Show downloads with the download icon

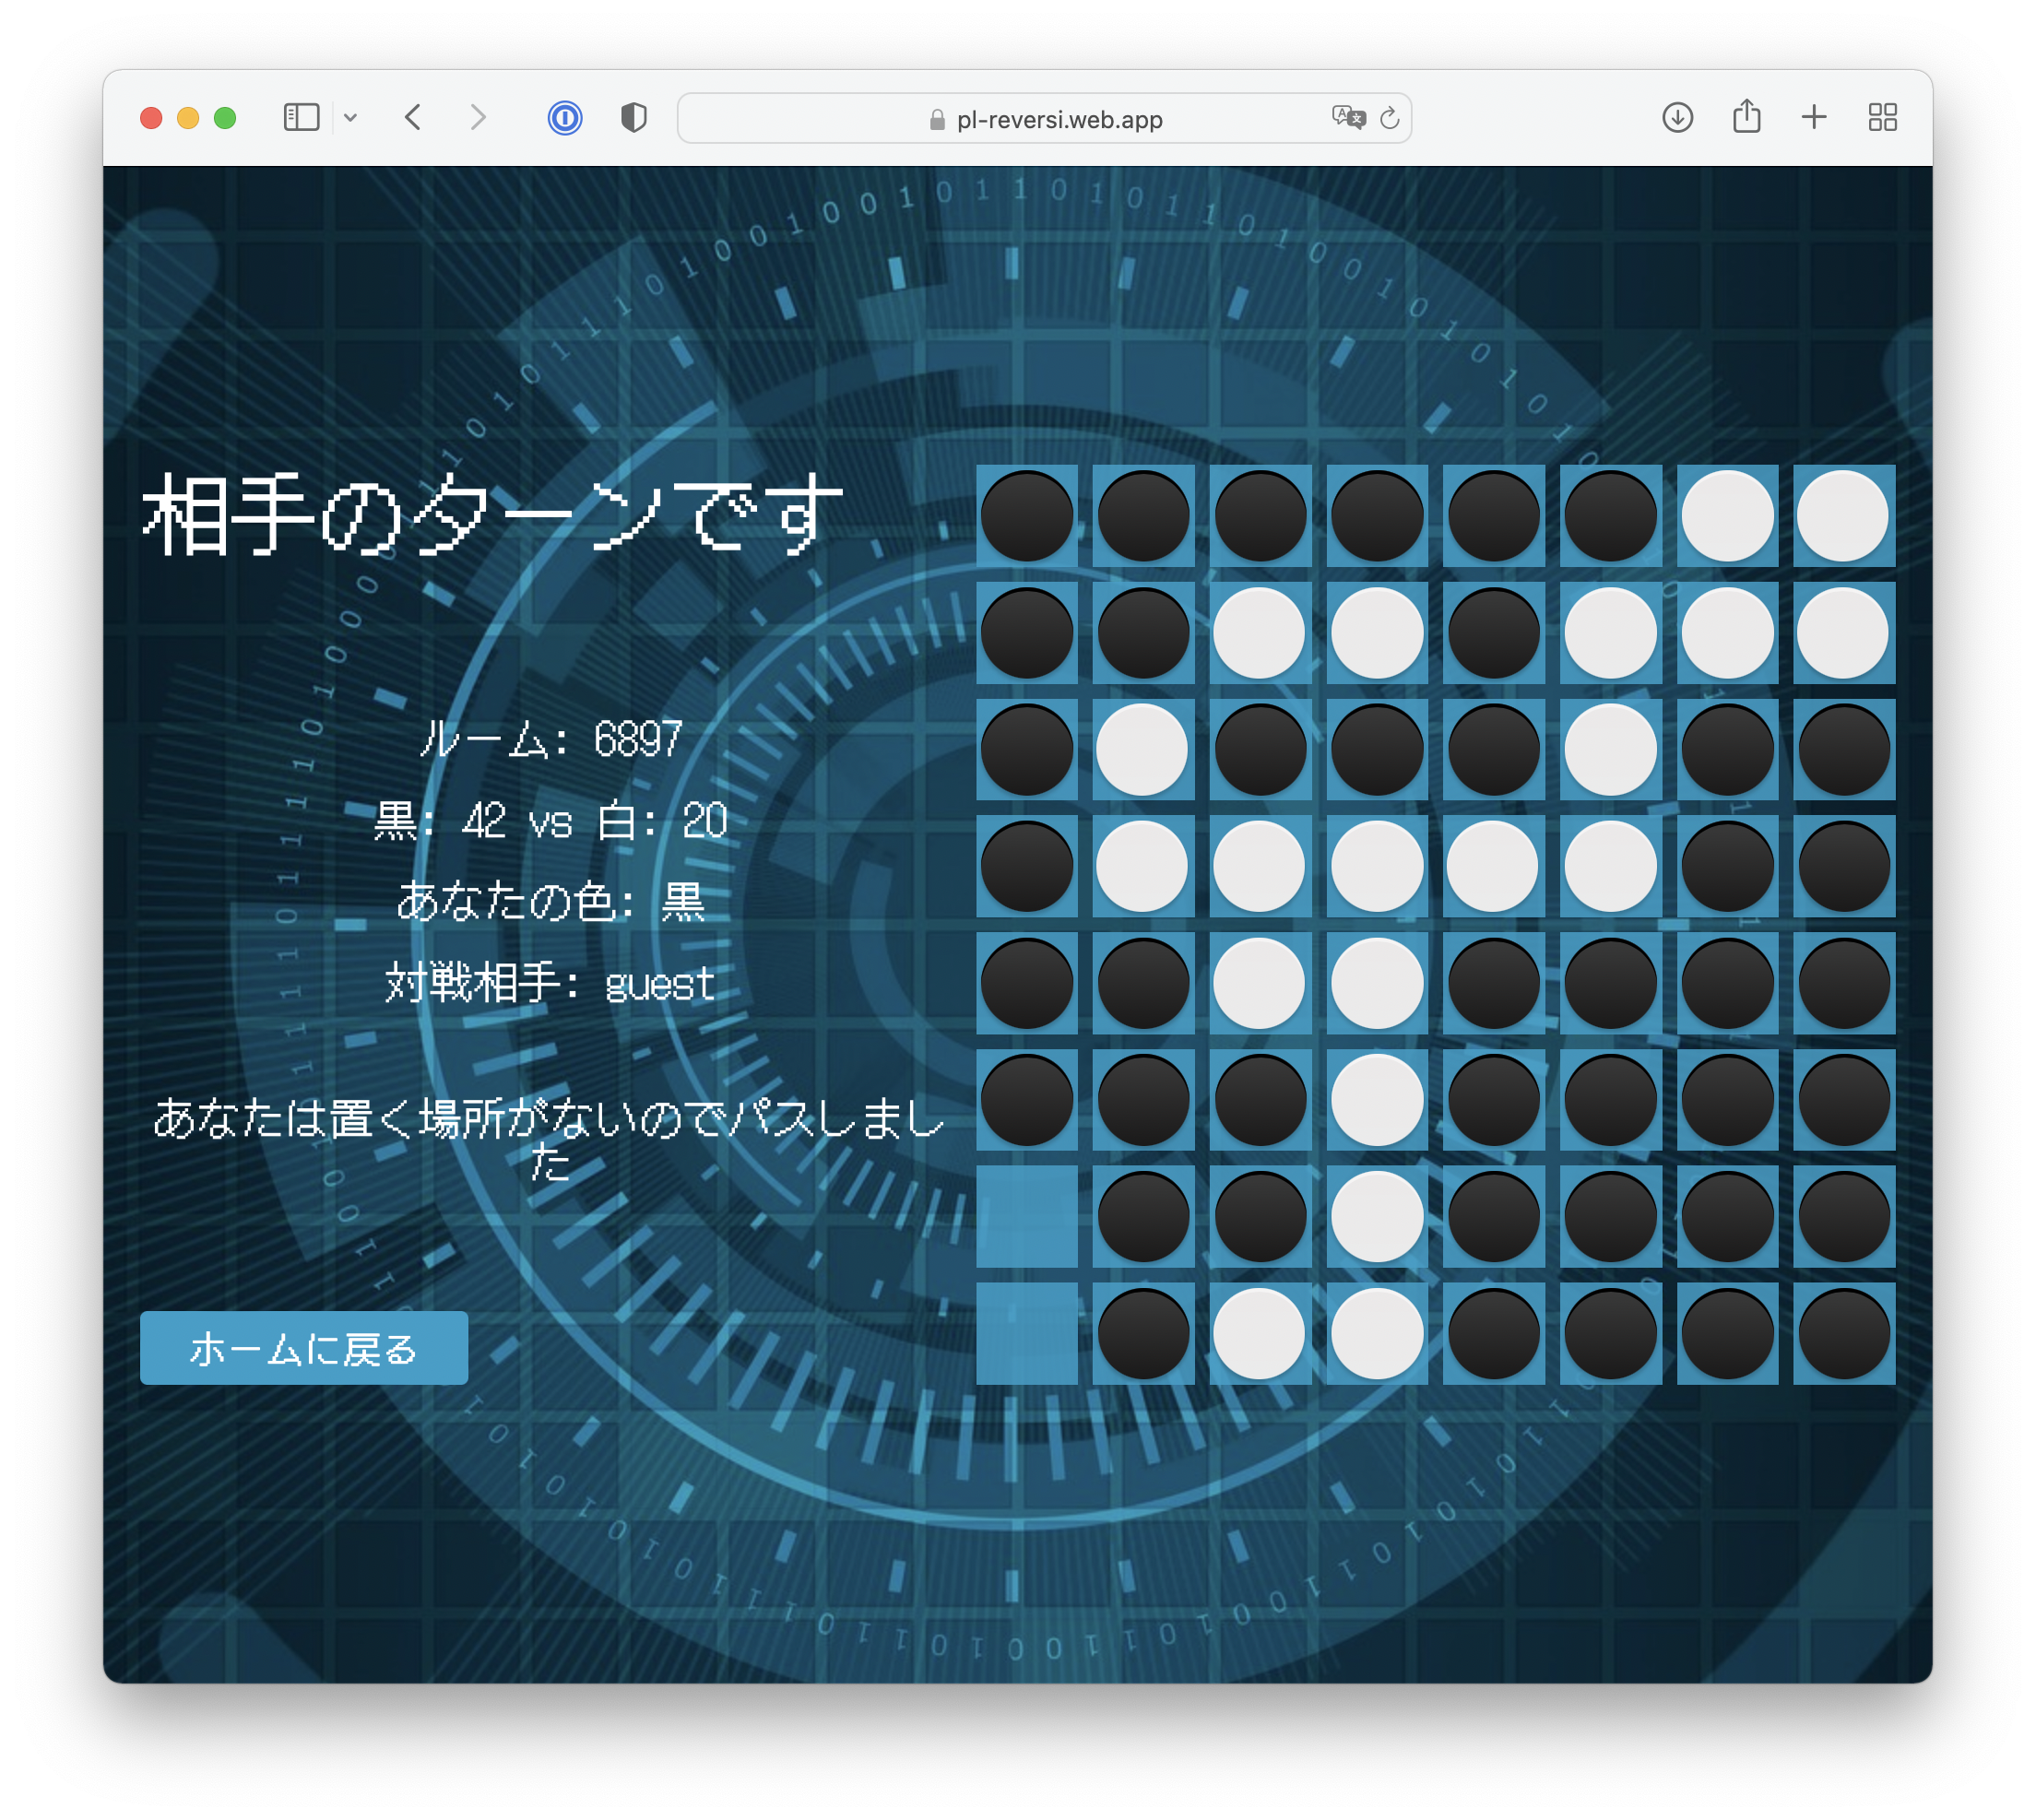click(1677, 118)
